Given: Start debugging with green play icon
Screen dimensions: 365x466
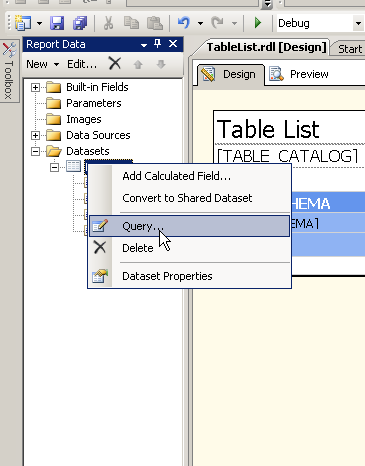Looking at the screenshot, I should coord(258,23).
